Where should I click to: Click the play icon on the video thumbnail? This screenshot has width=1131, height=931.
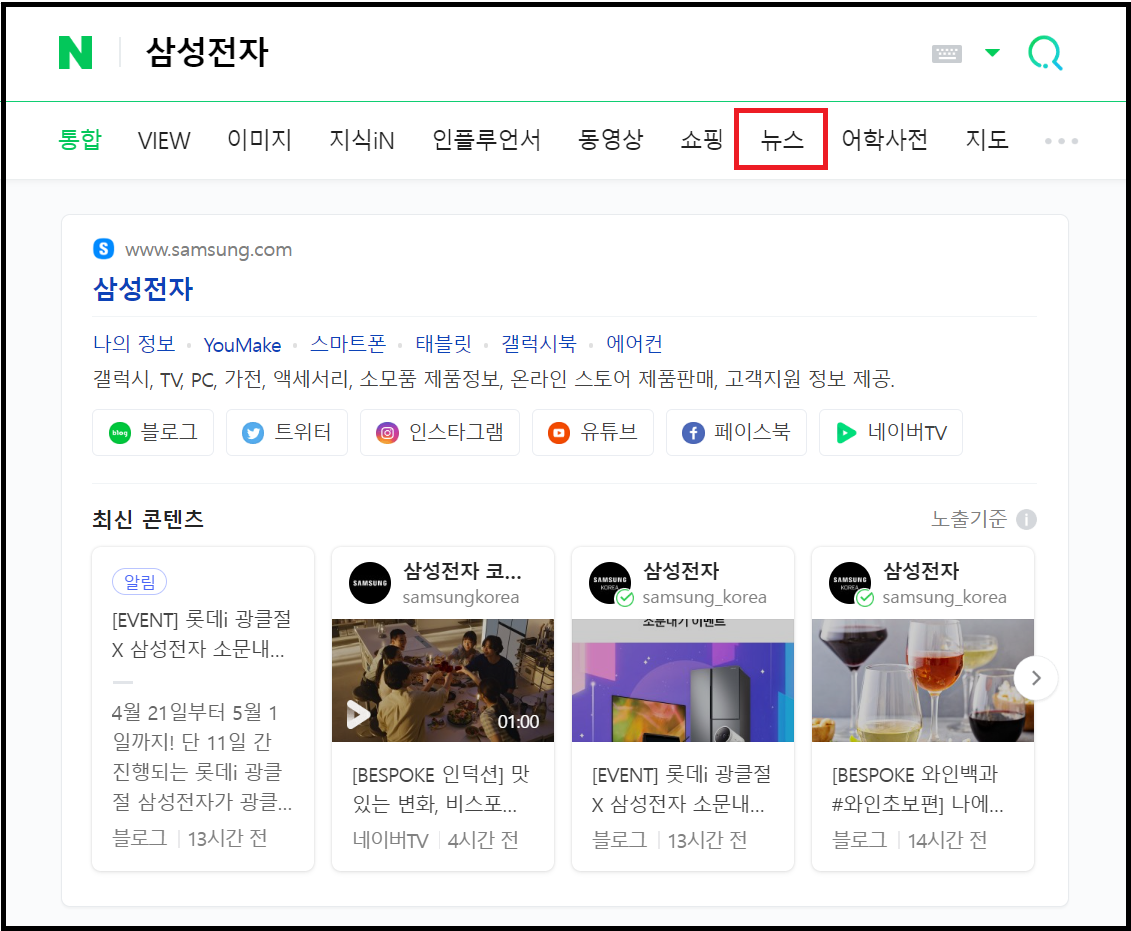[x=358, y=715]
